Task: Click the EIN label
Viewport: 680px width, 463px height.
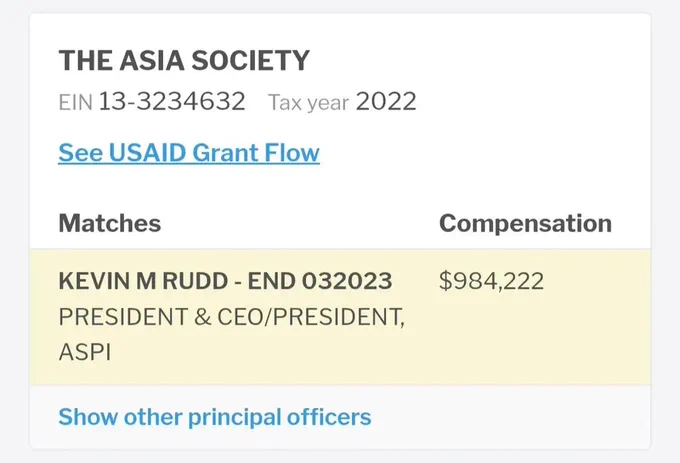Action: pyautogui.click(x=75, y=103)
